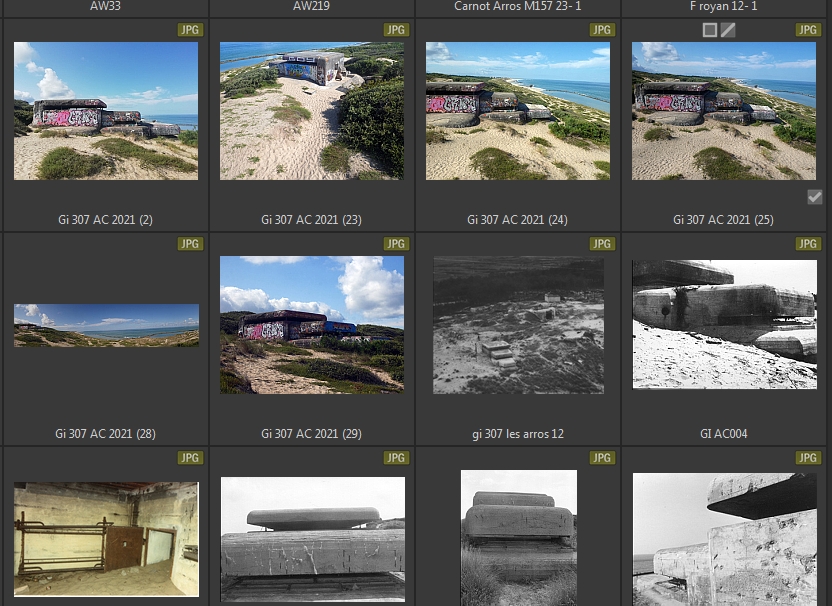Choose the Gi 307 AC 2021 (29) photo
Image resolution: width=832 pixels, height=606 pixels.
click(312, 324)
